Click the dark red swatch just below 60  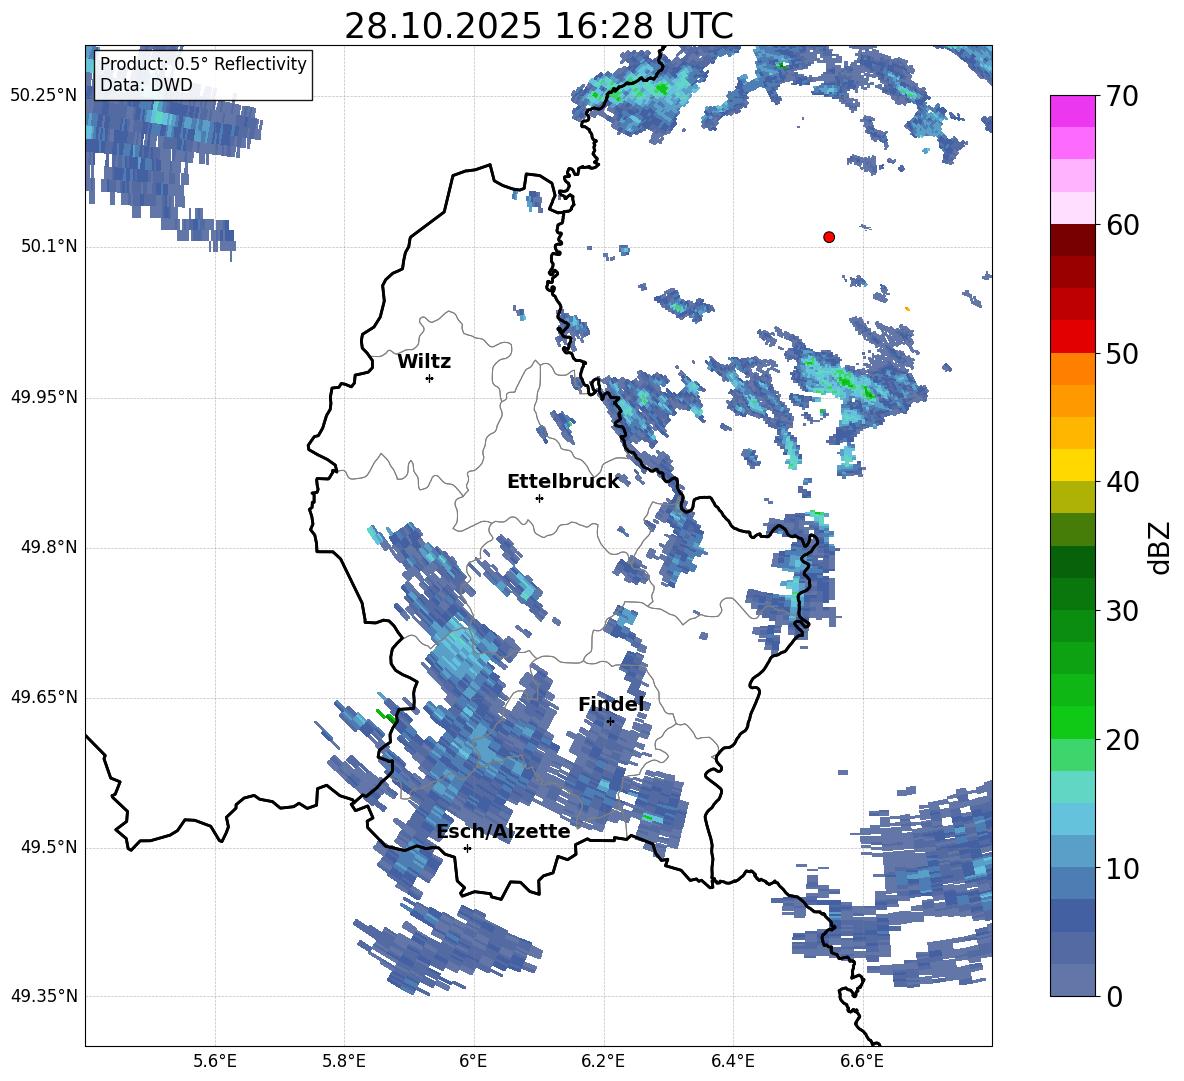pos(1072,240)
